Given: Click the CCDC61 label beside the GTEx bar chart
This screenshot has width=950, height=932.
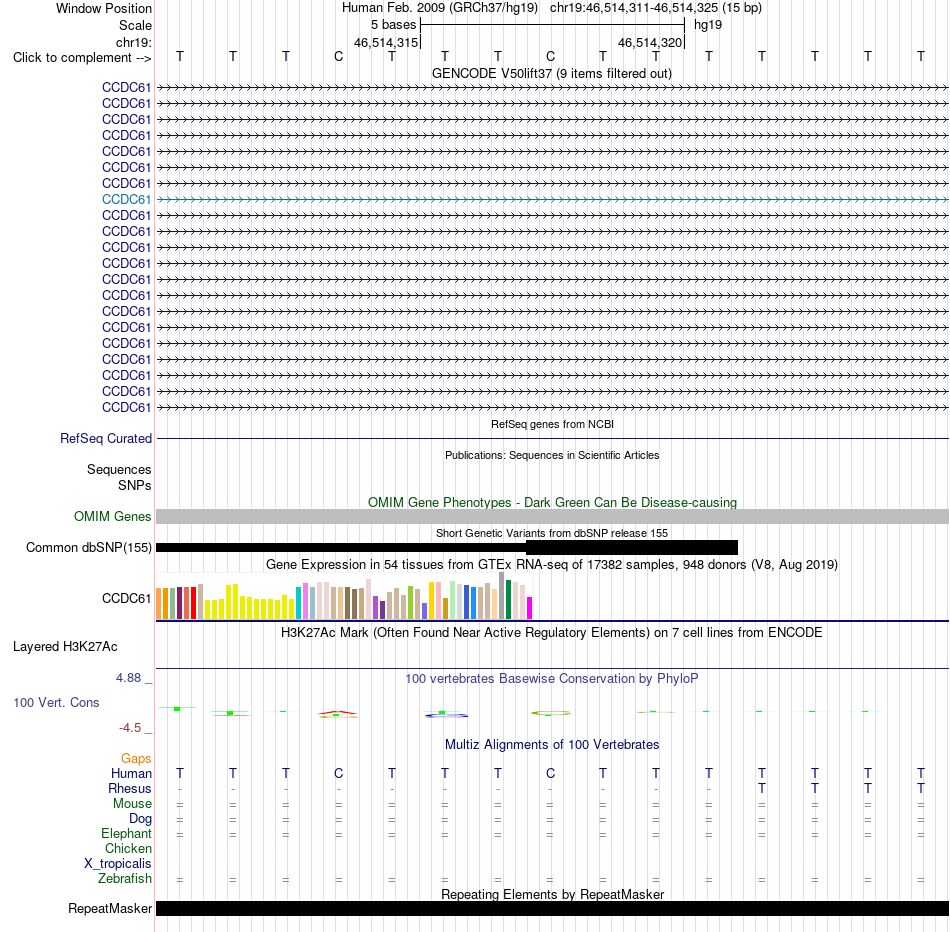Looking at the screenshot, I should (x=126, y=599).
